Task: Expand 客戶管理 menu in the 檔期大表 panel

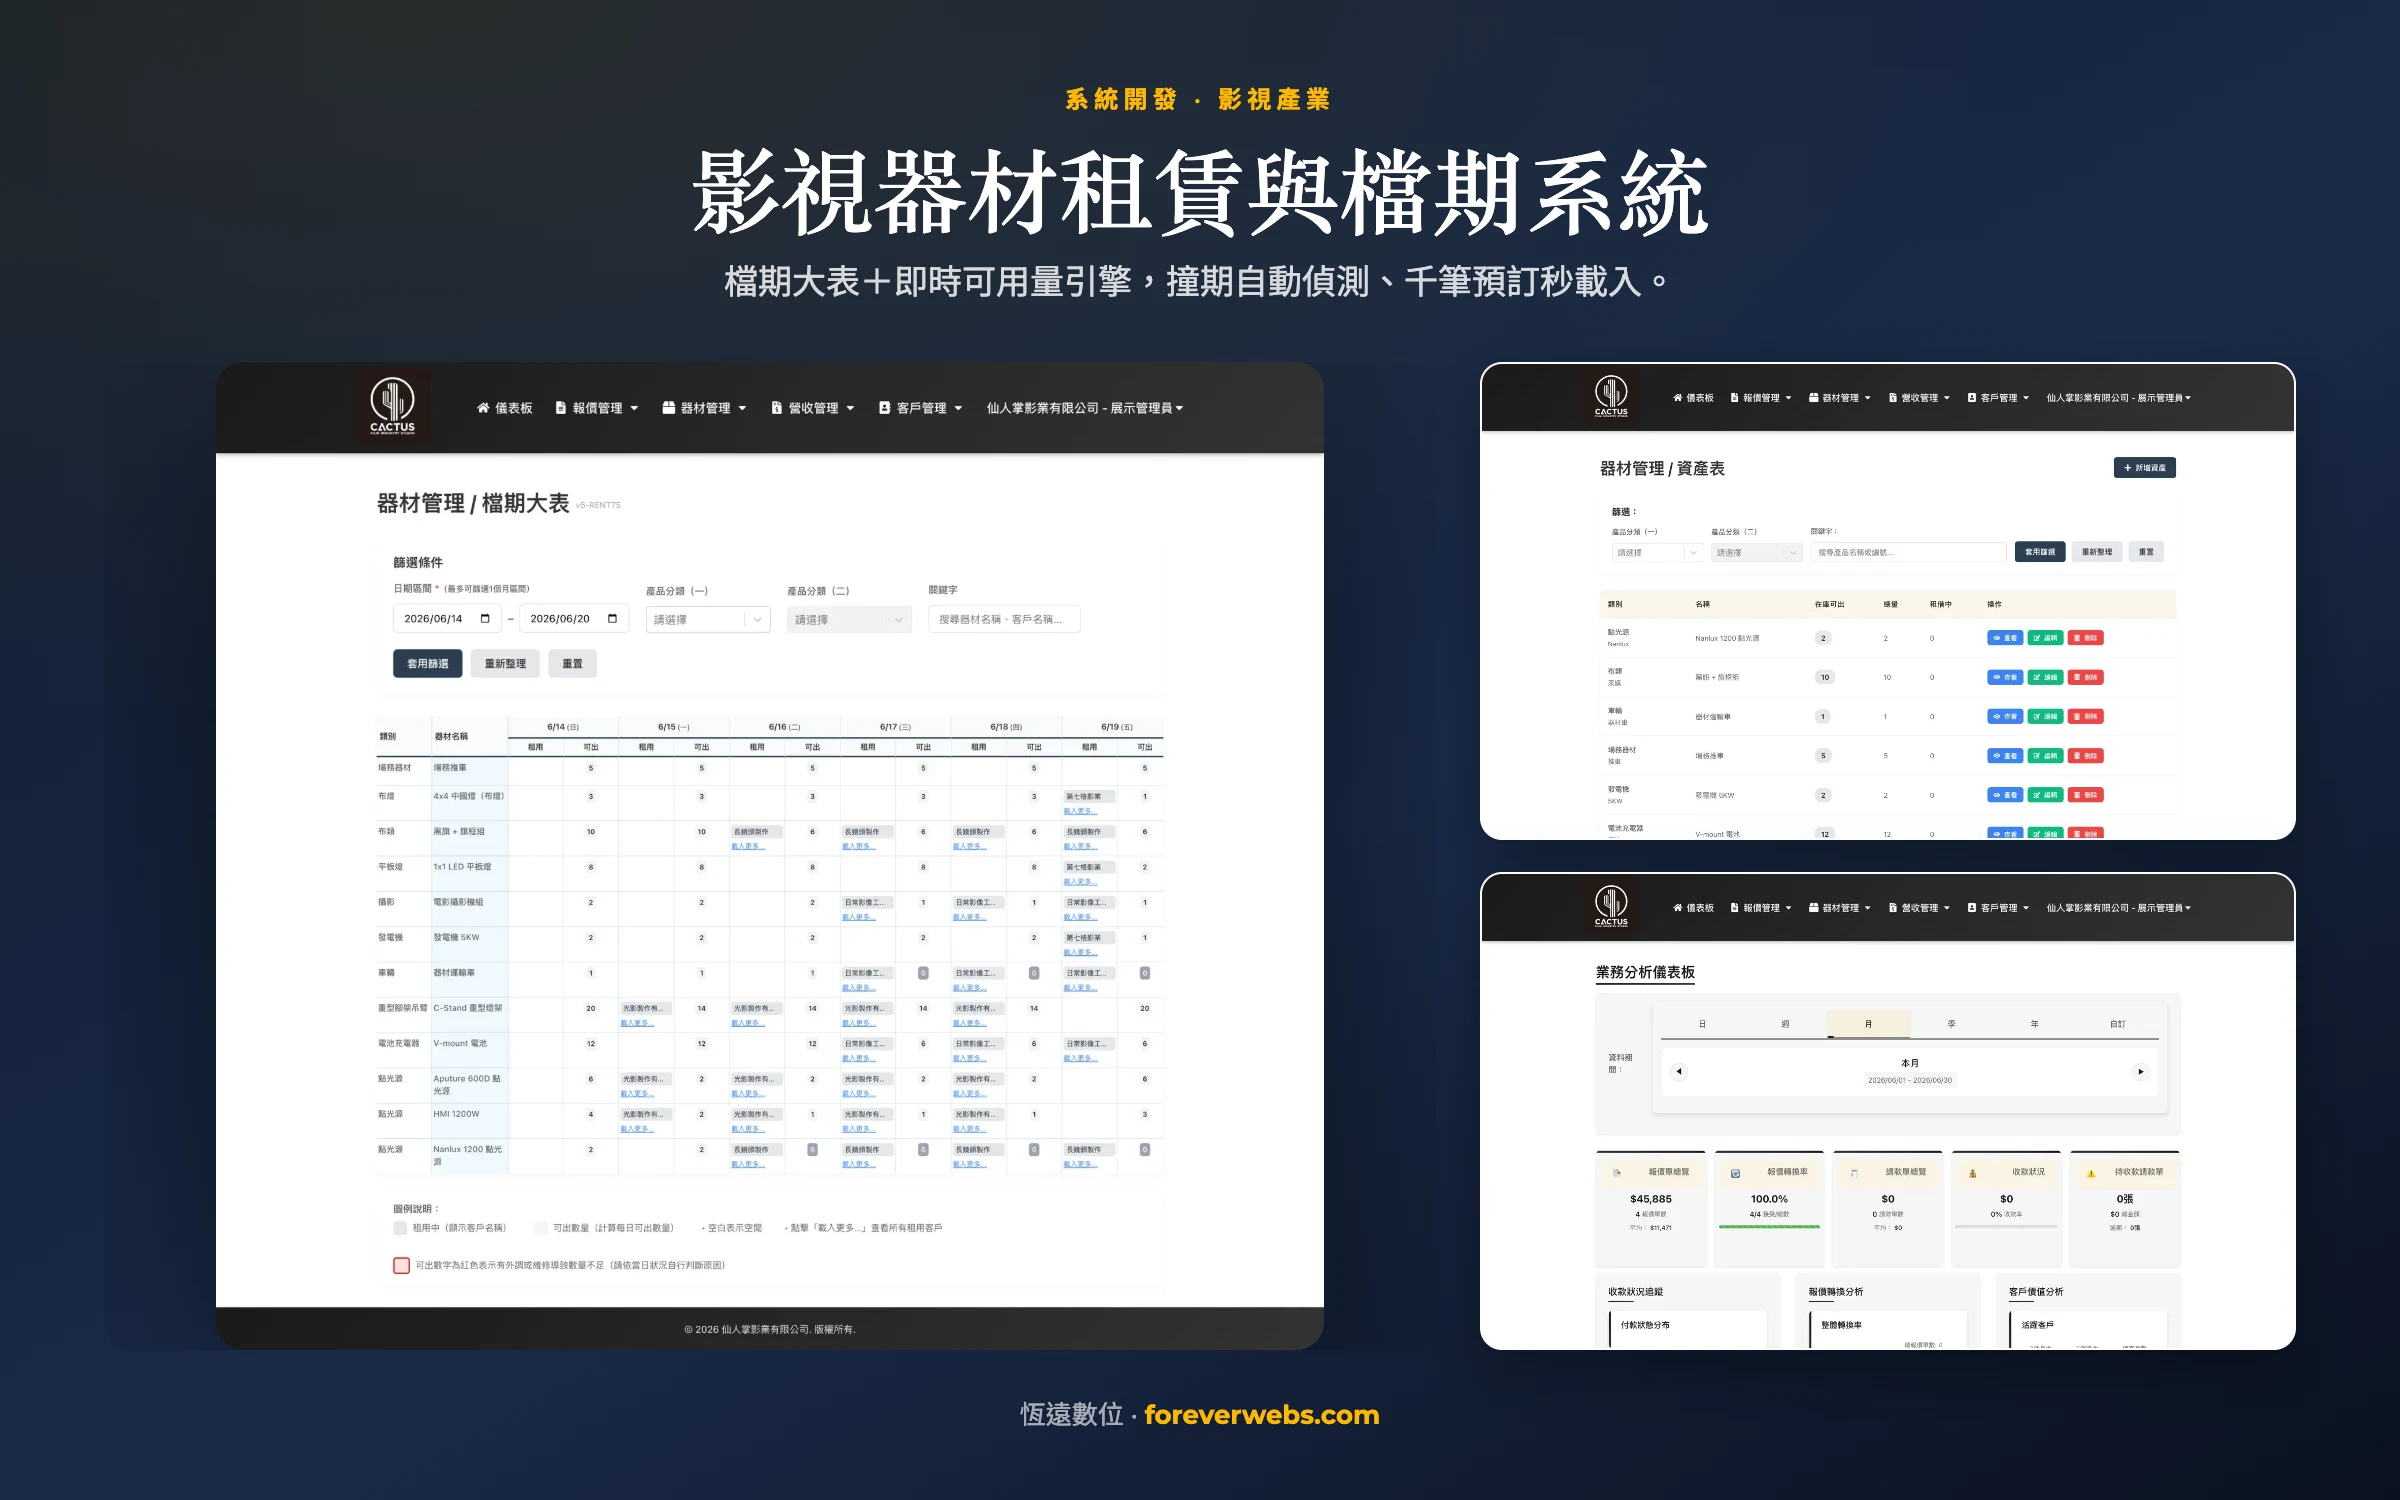Action: click(920, 408)
